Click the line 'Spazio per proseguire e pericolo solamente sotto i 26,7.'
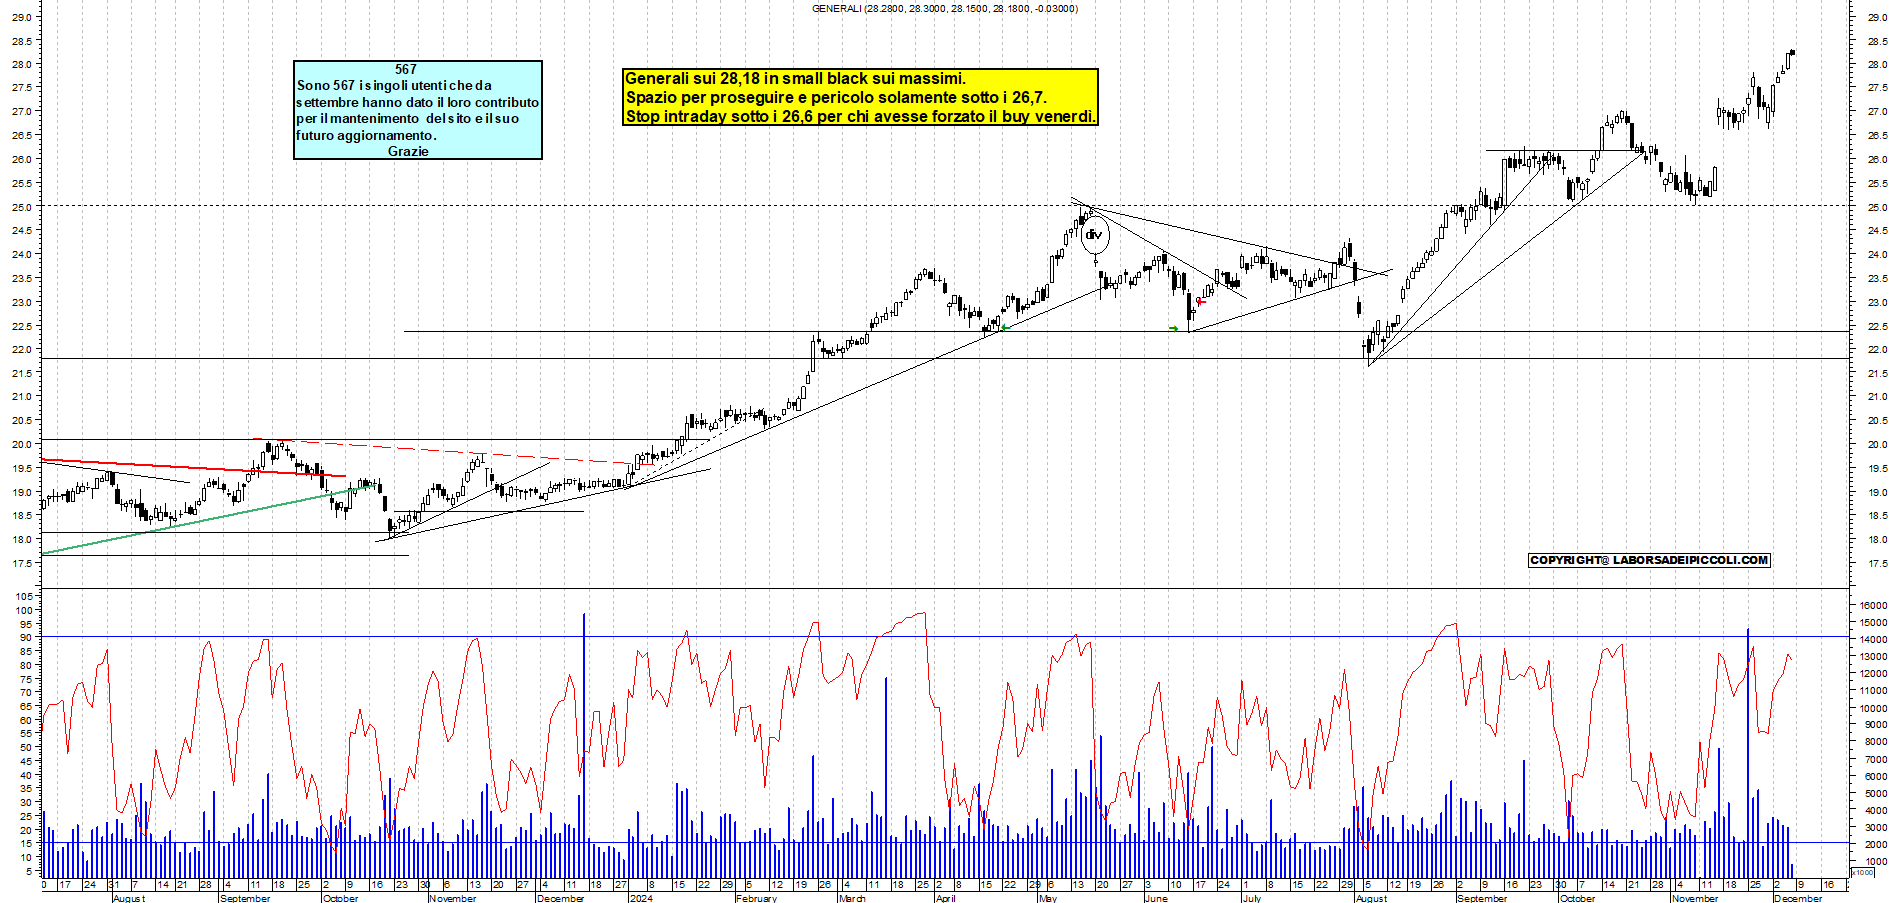This screenshot has height=903, width=1890. pos(835,97)
